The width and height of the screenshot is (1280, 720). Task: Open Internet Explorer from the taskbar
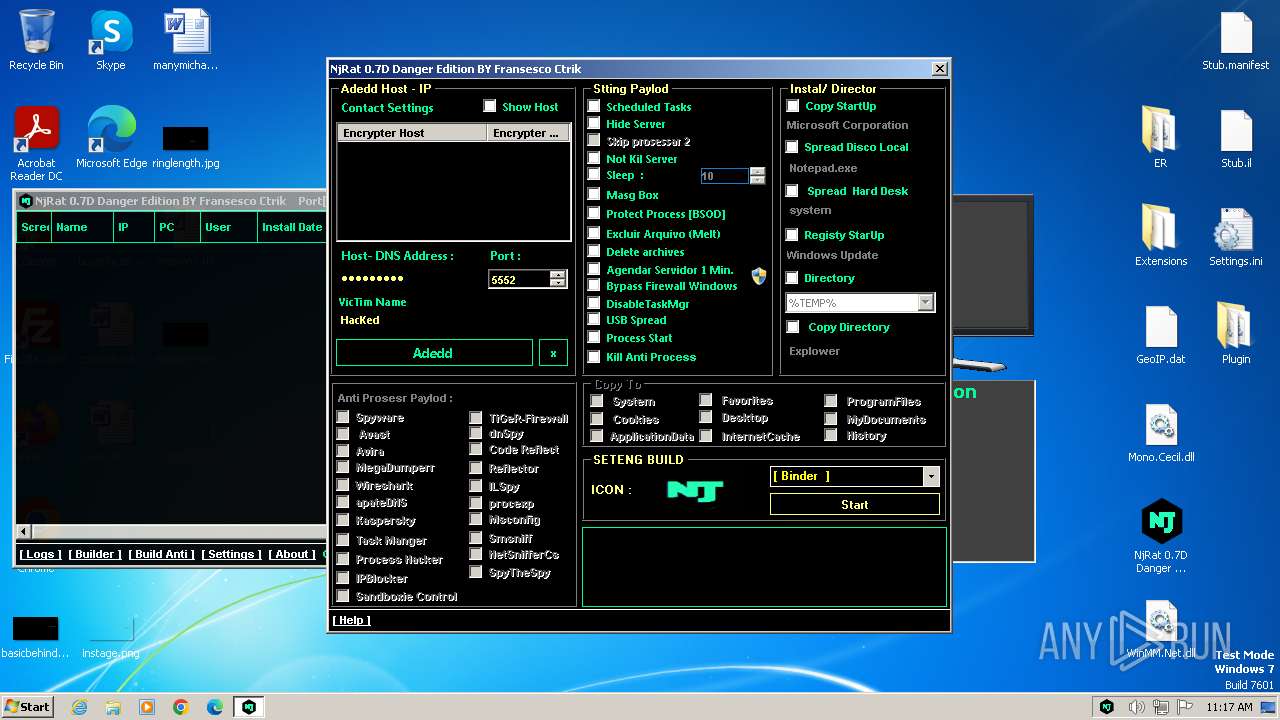79,707
